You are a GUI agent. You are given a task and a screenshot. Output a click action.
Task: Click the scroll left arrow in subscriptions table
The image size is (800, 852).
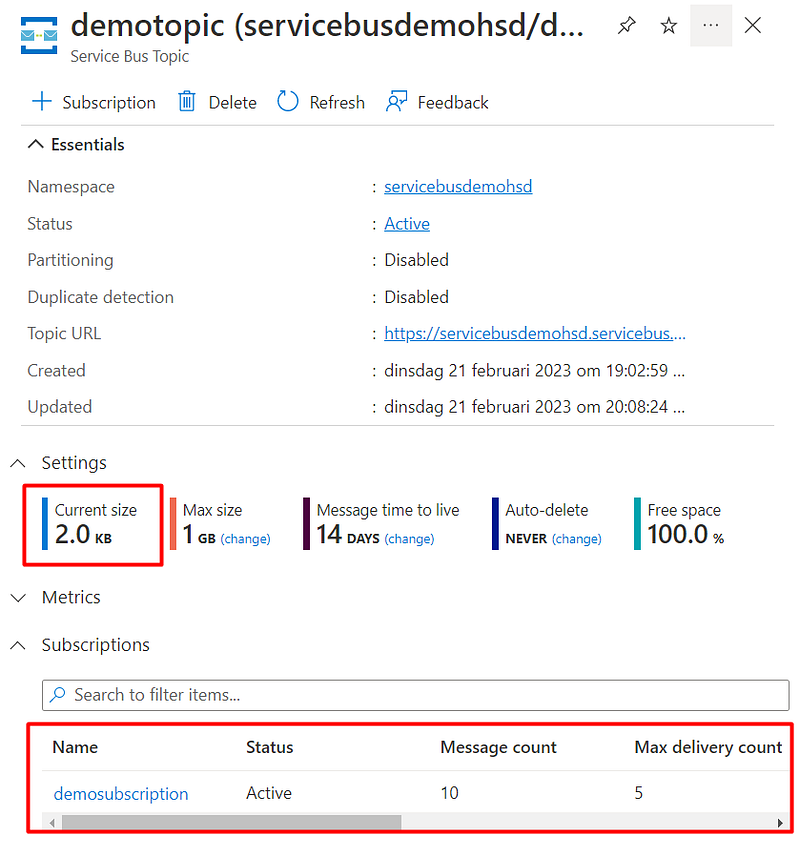coord(52,823)
